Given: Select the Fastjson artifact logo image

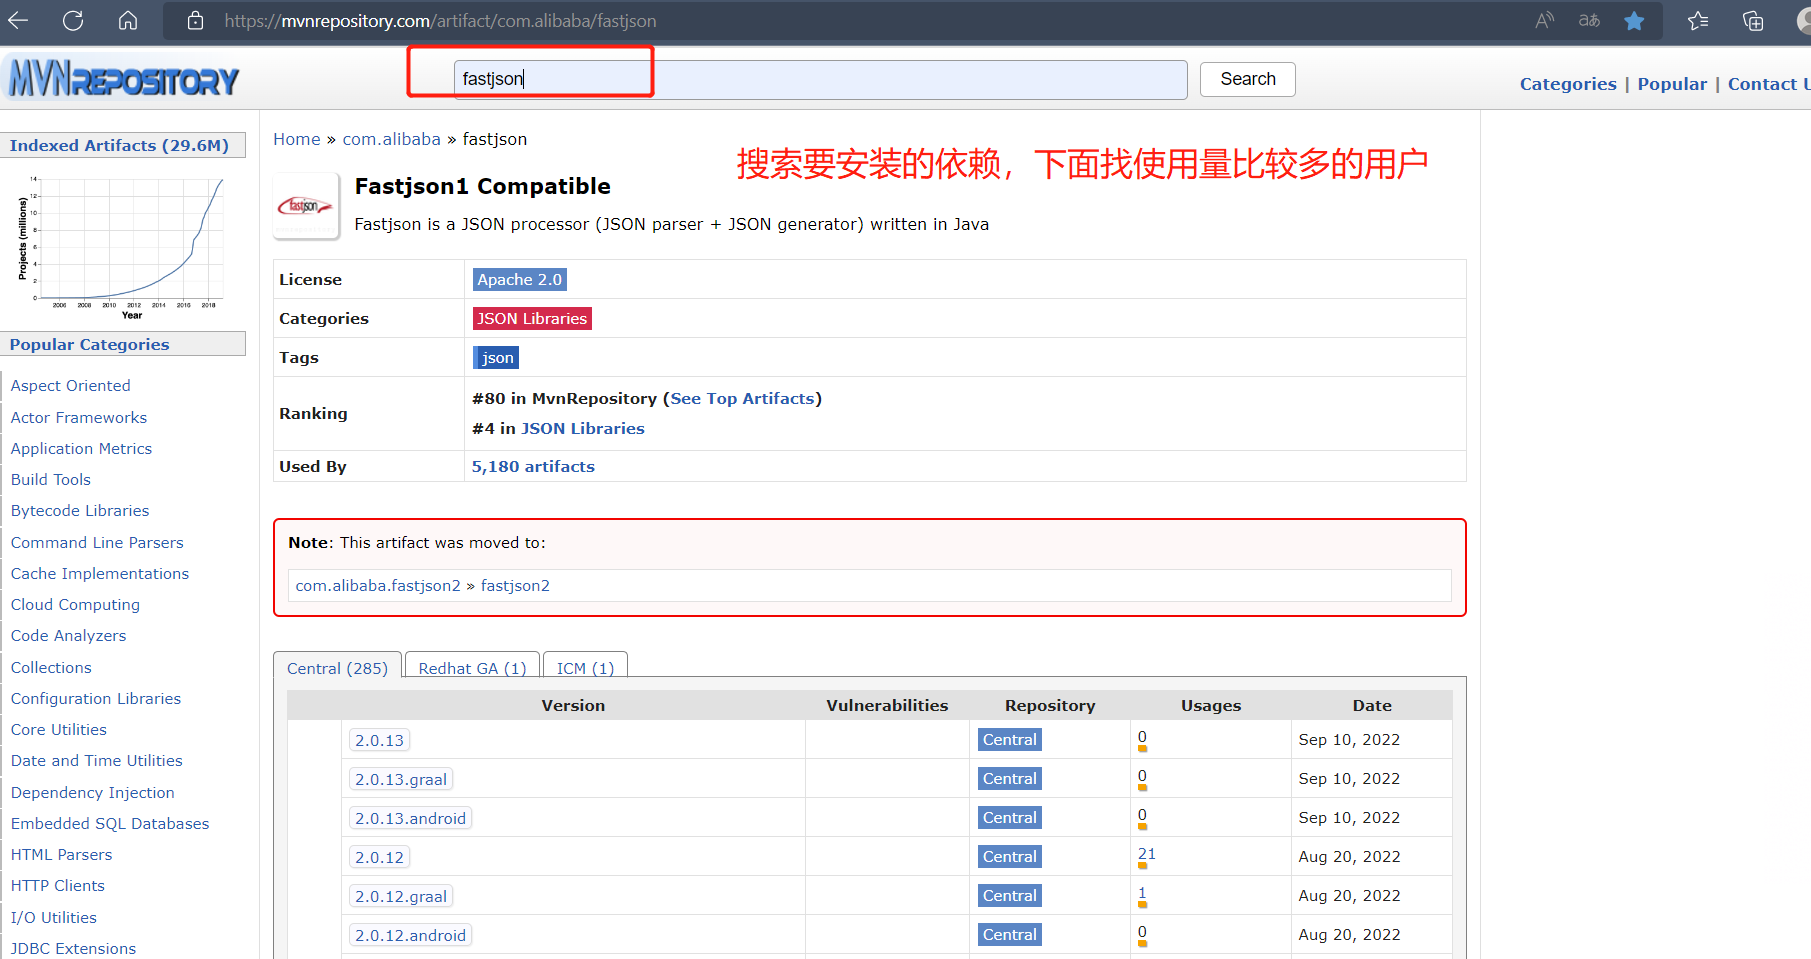Looking at the screenshot, I should point(306,207).
